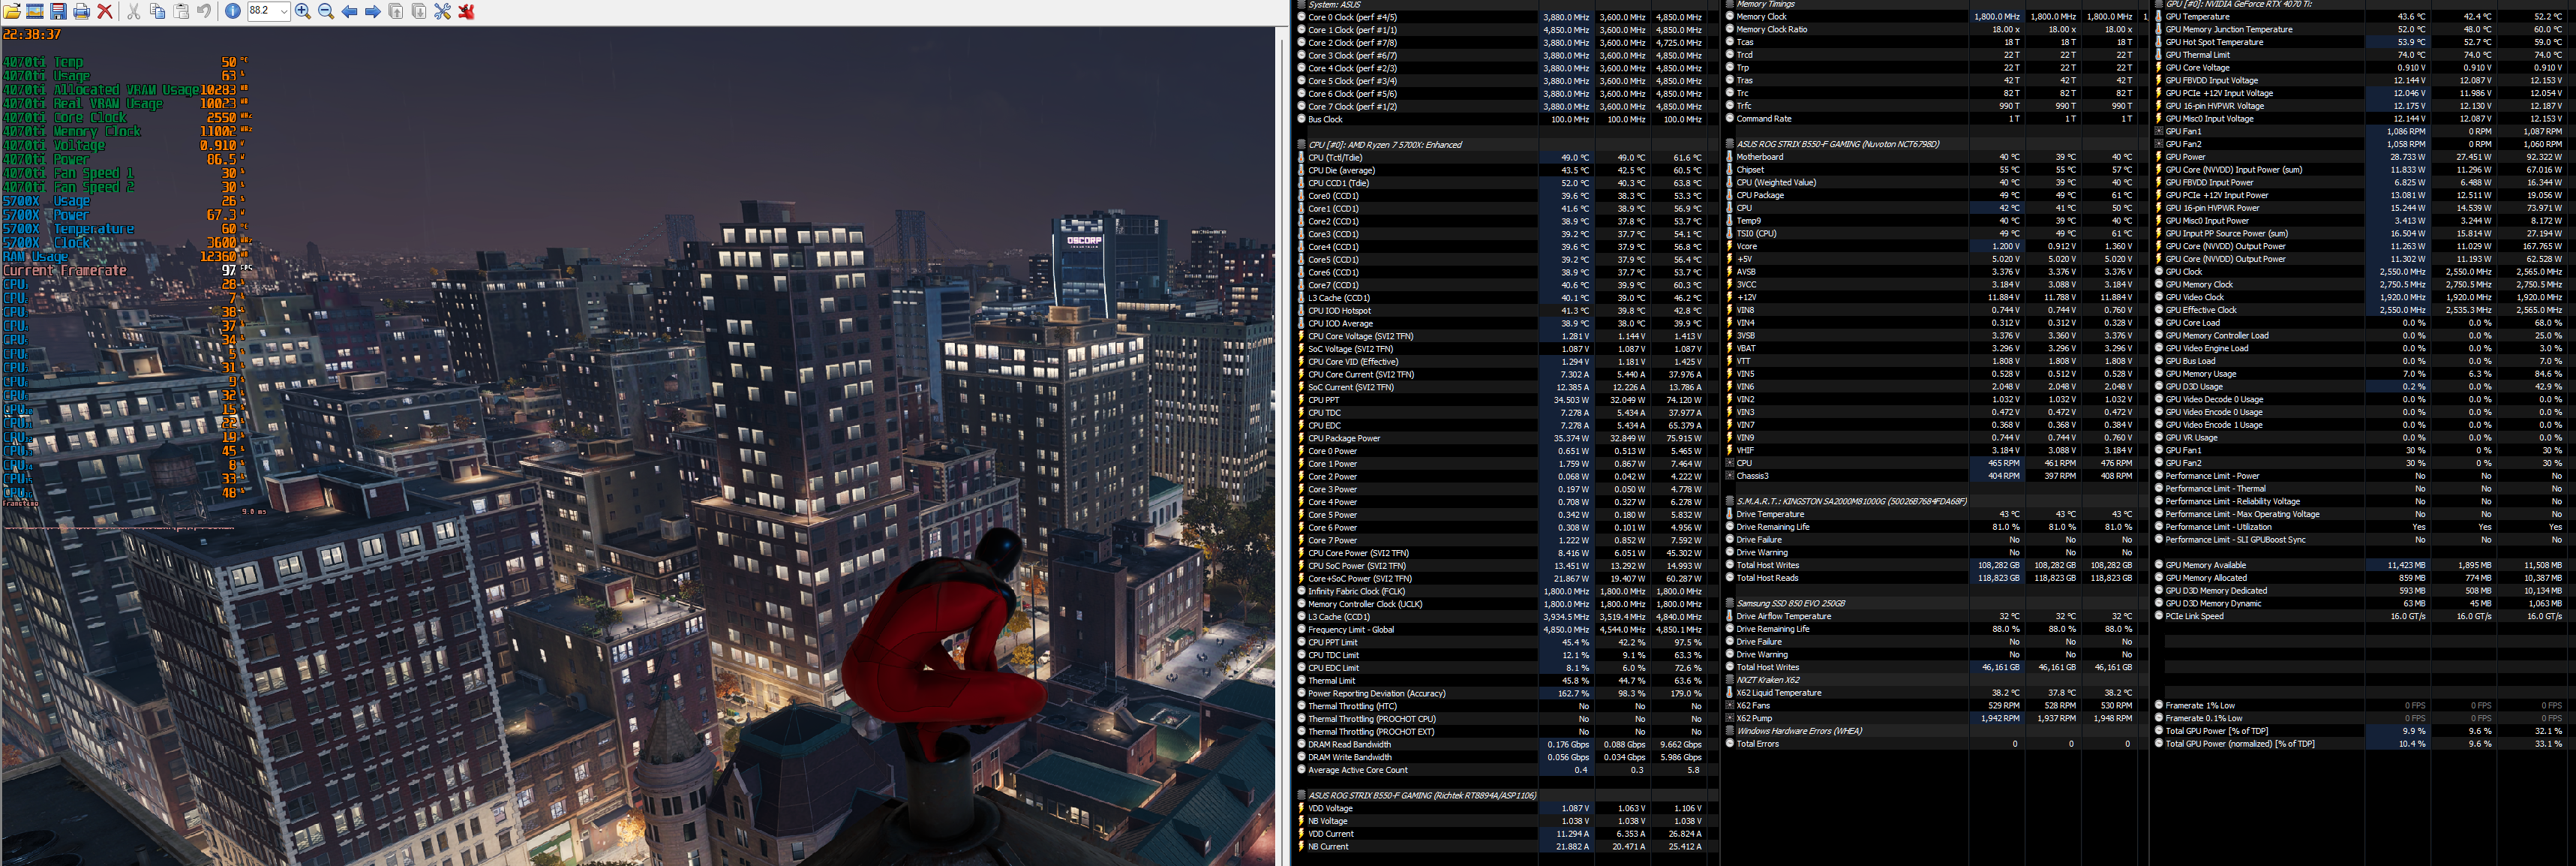Click thermometer icon beside X62 Liquid Temperature
This screenshot has height=866, width=2576.
point(1730,692)
